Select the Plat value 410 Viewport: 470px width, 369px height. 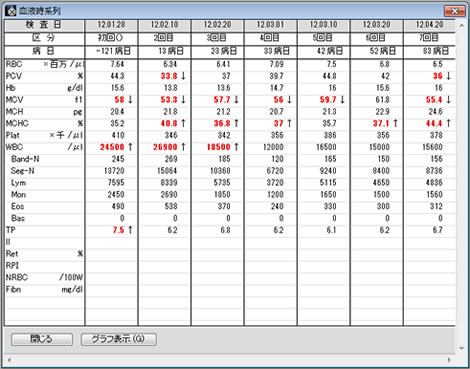pyautogui.click(x=118, y=135)
